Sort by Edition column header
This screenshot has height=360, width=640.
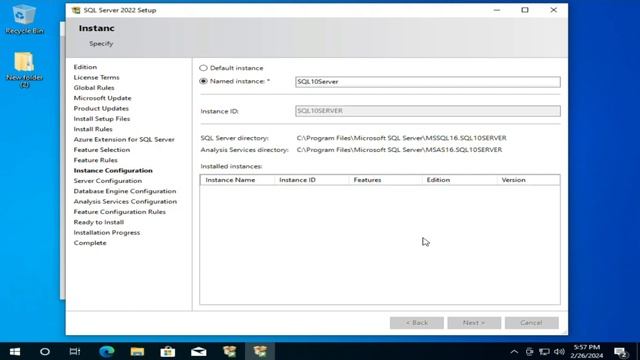click(460, 180)
